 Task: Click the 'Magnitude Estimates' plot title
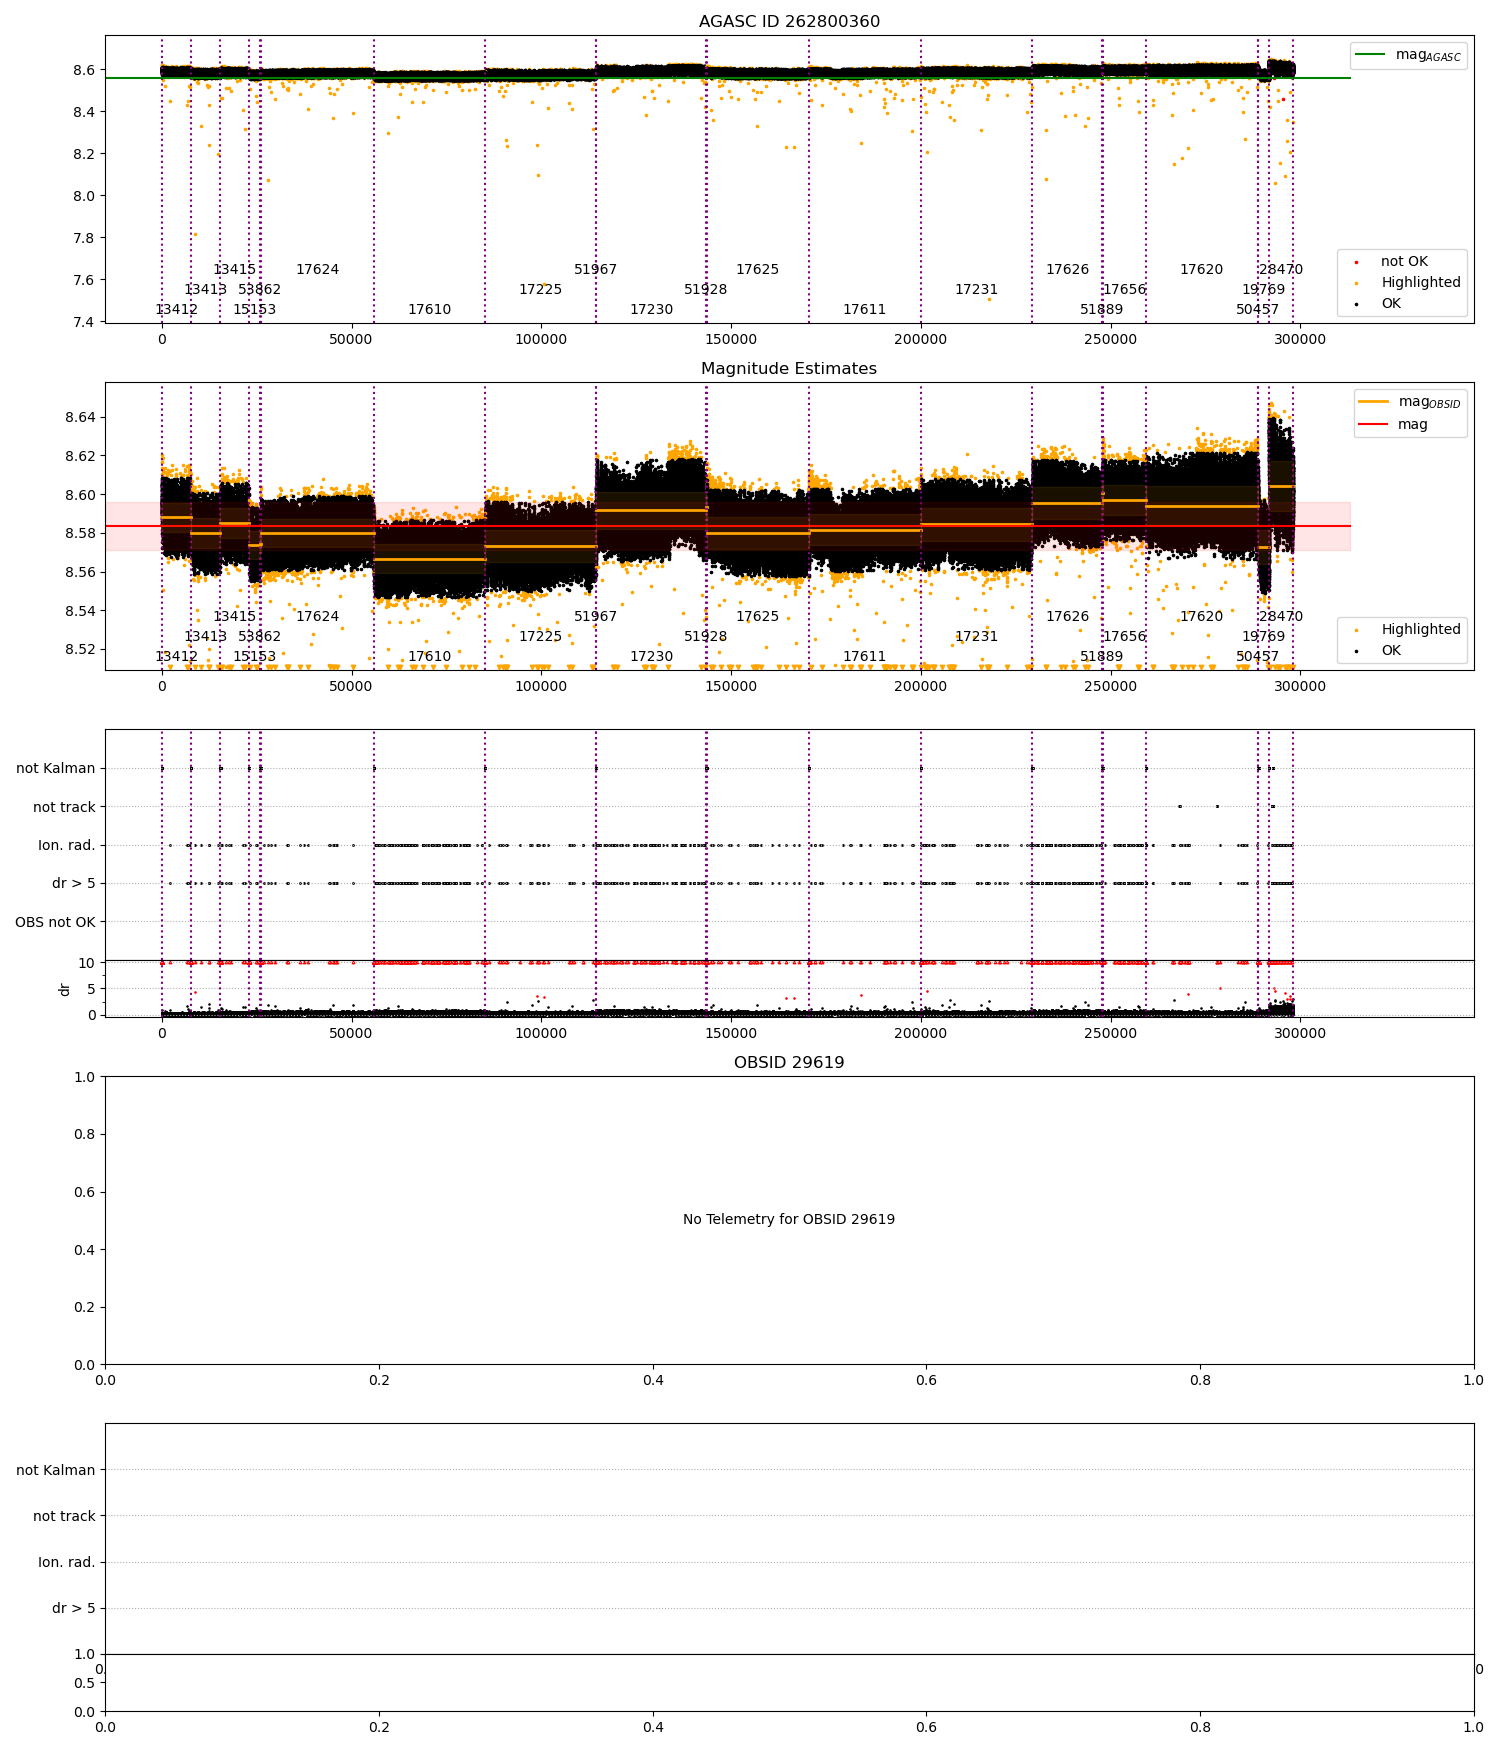[789, 369]
